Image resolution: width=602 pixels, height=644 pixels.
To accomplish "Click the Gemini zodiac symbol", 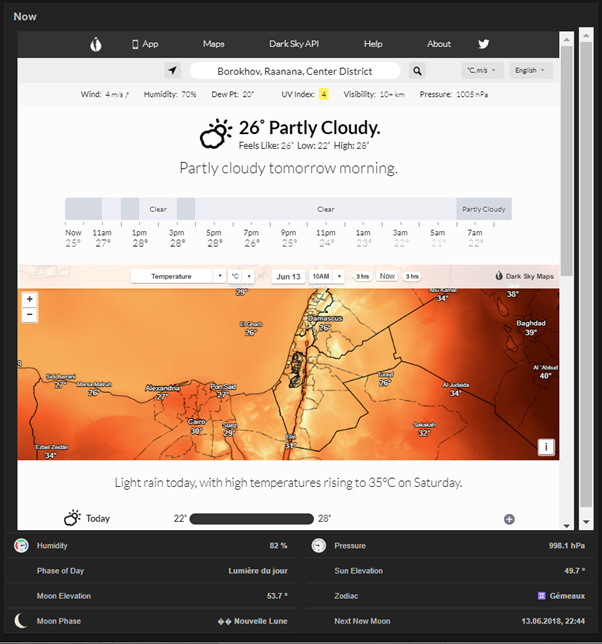I will (542, 596).
